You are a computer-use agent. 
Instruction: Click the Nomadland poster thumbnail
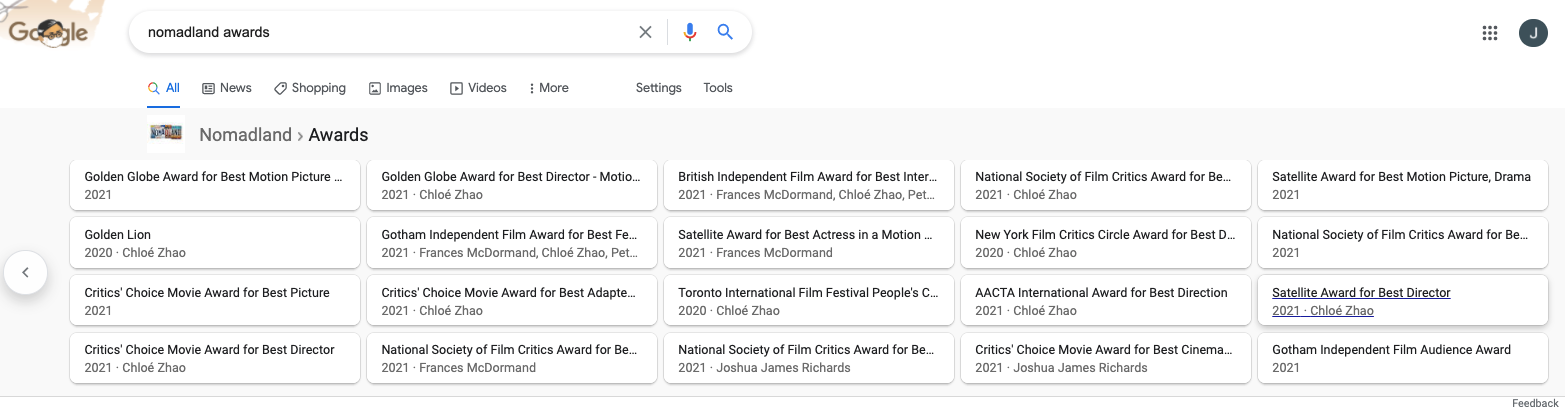point(166,132)
